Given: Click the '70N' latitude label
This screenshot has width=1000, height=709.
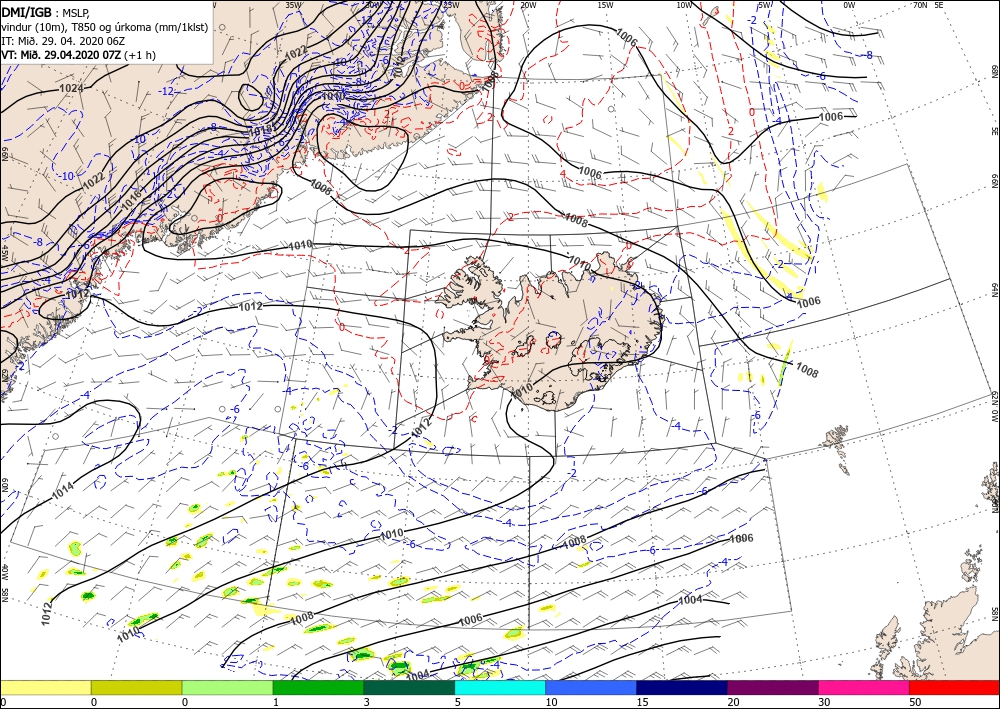Looking at the screenshot, I should [x=920, y=5].
